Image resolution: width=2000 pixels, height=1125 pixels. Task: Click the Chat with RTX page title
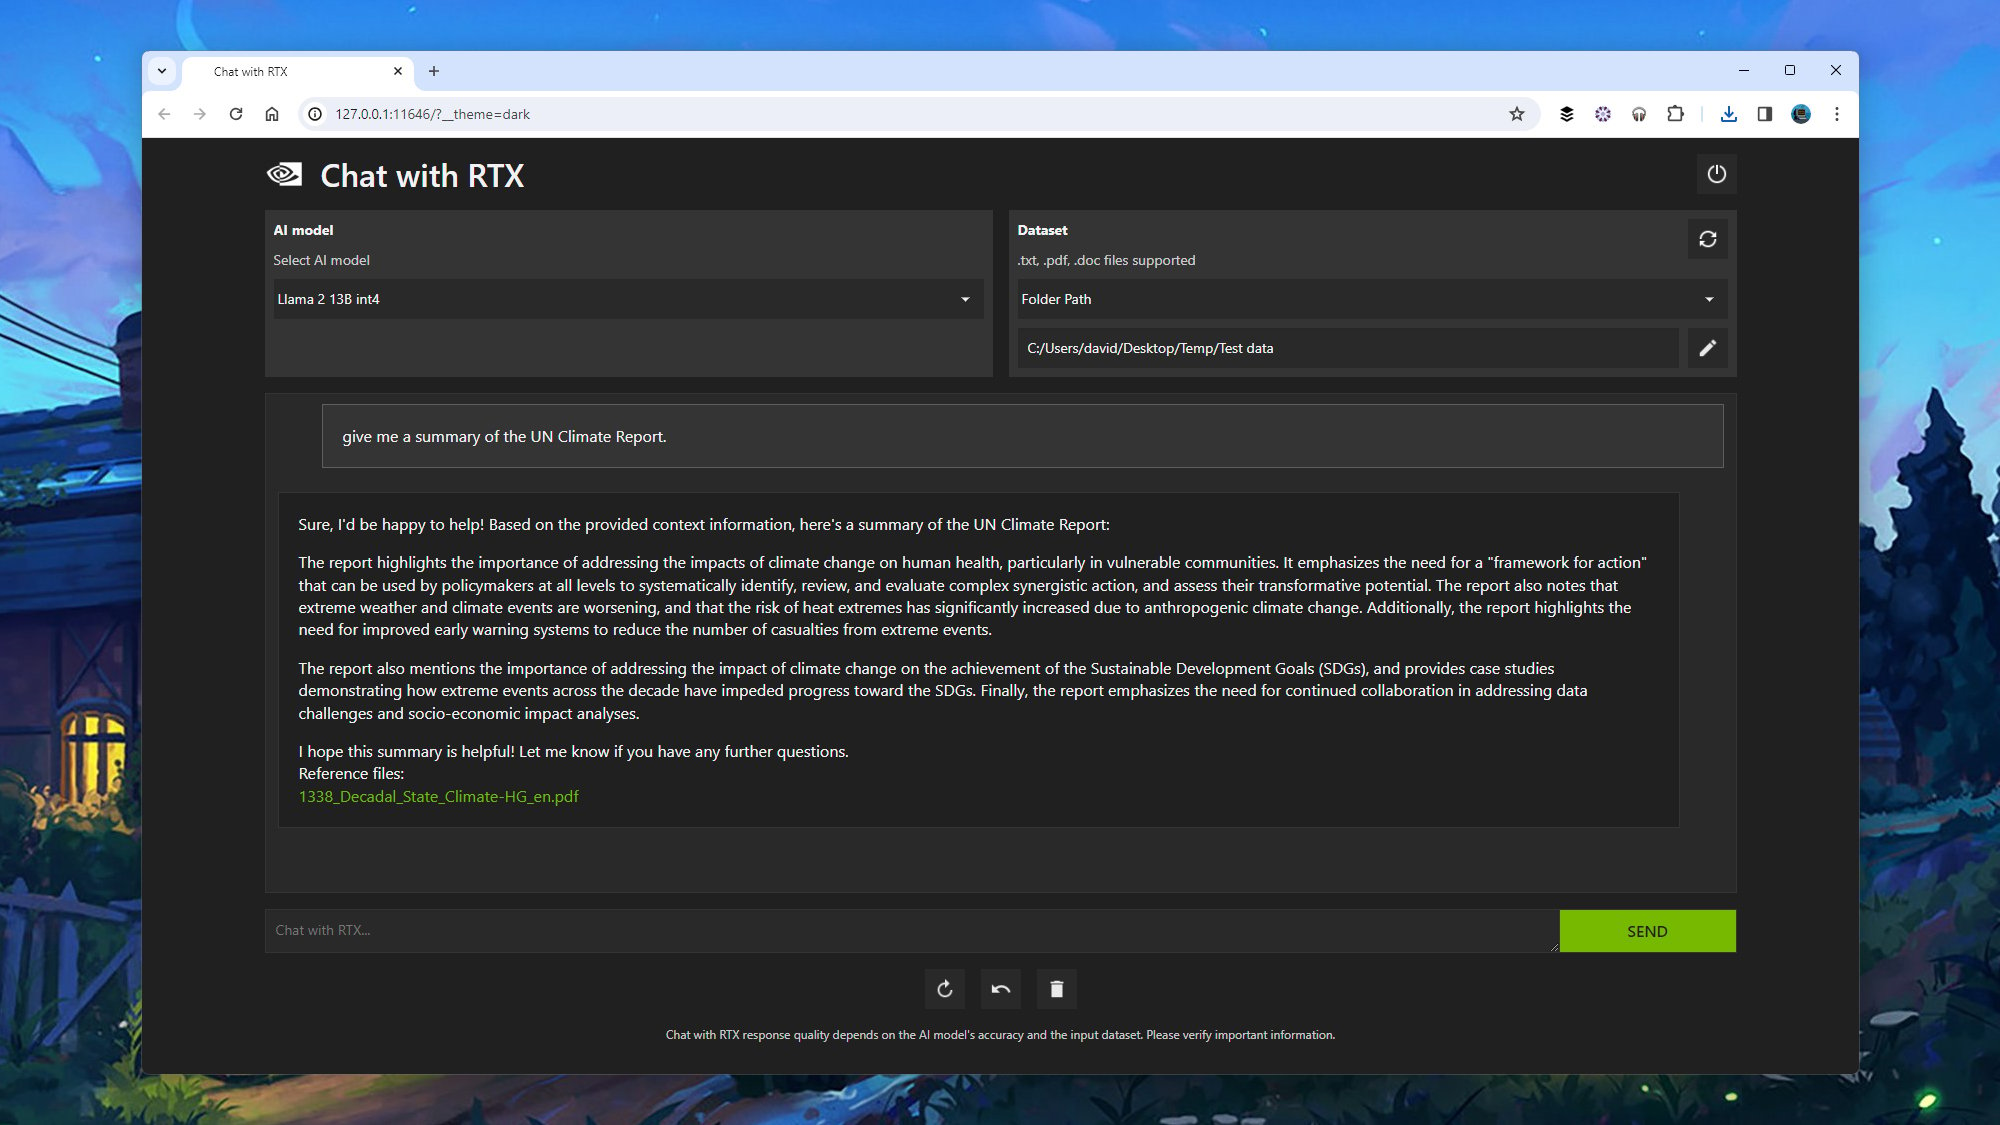pyautogui.click(x=422, y=176)
